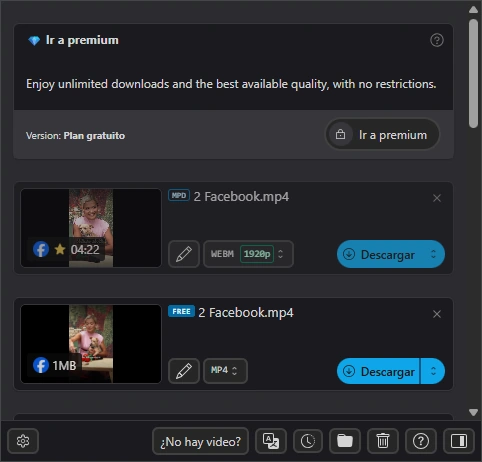Open the settings gear icon

coord(23,441)
